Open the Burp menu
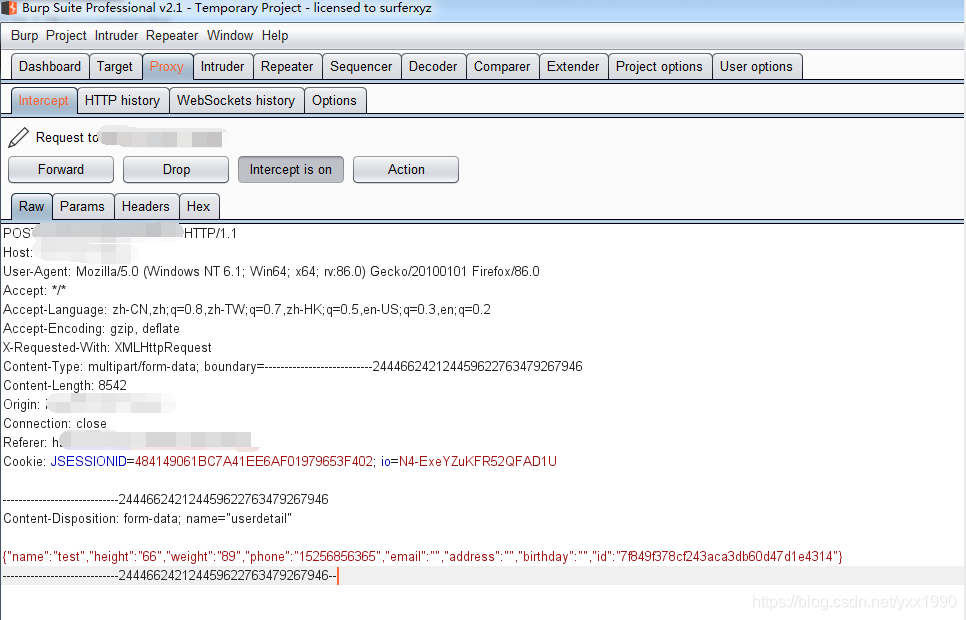This screenshot has width=966, height=620. click(x=25, y=36)
